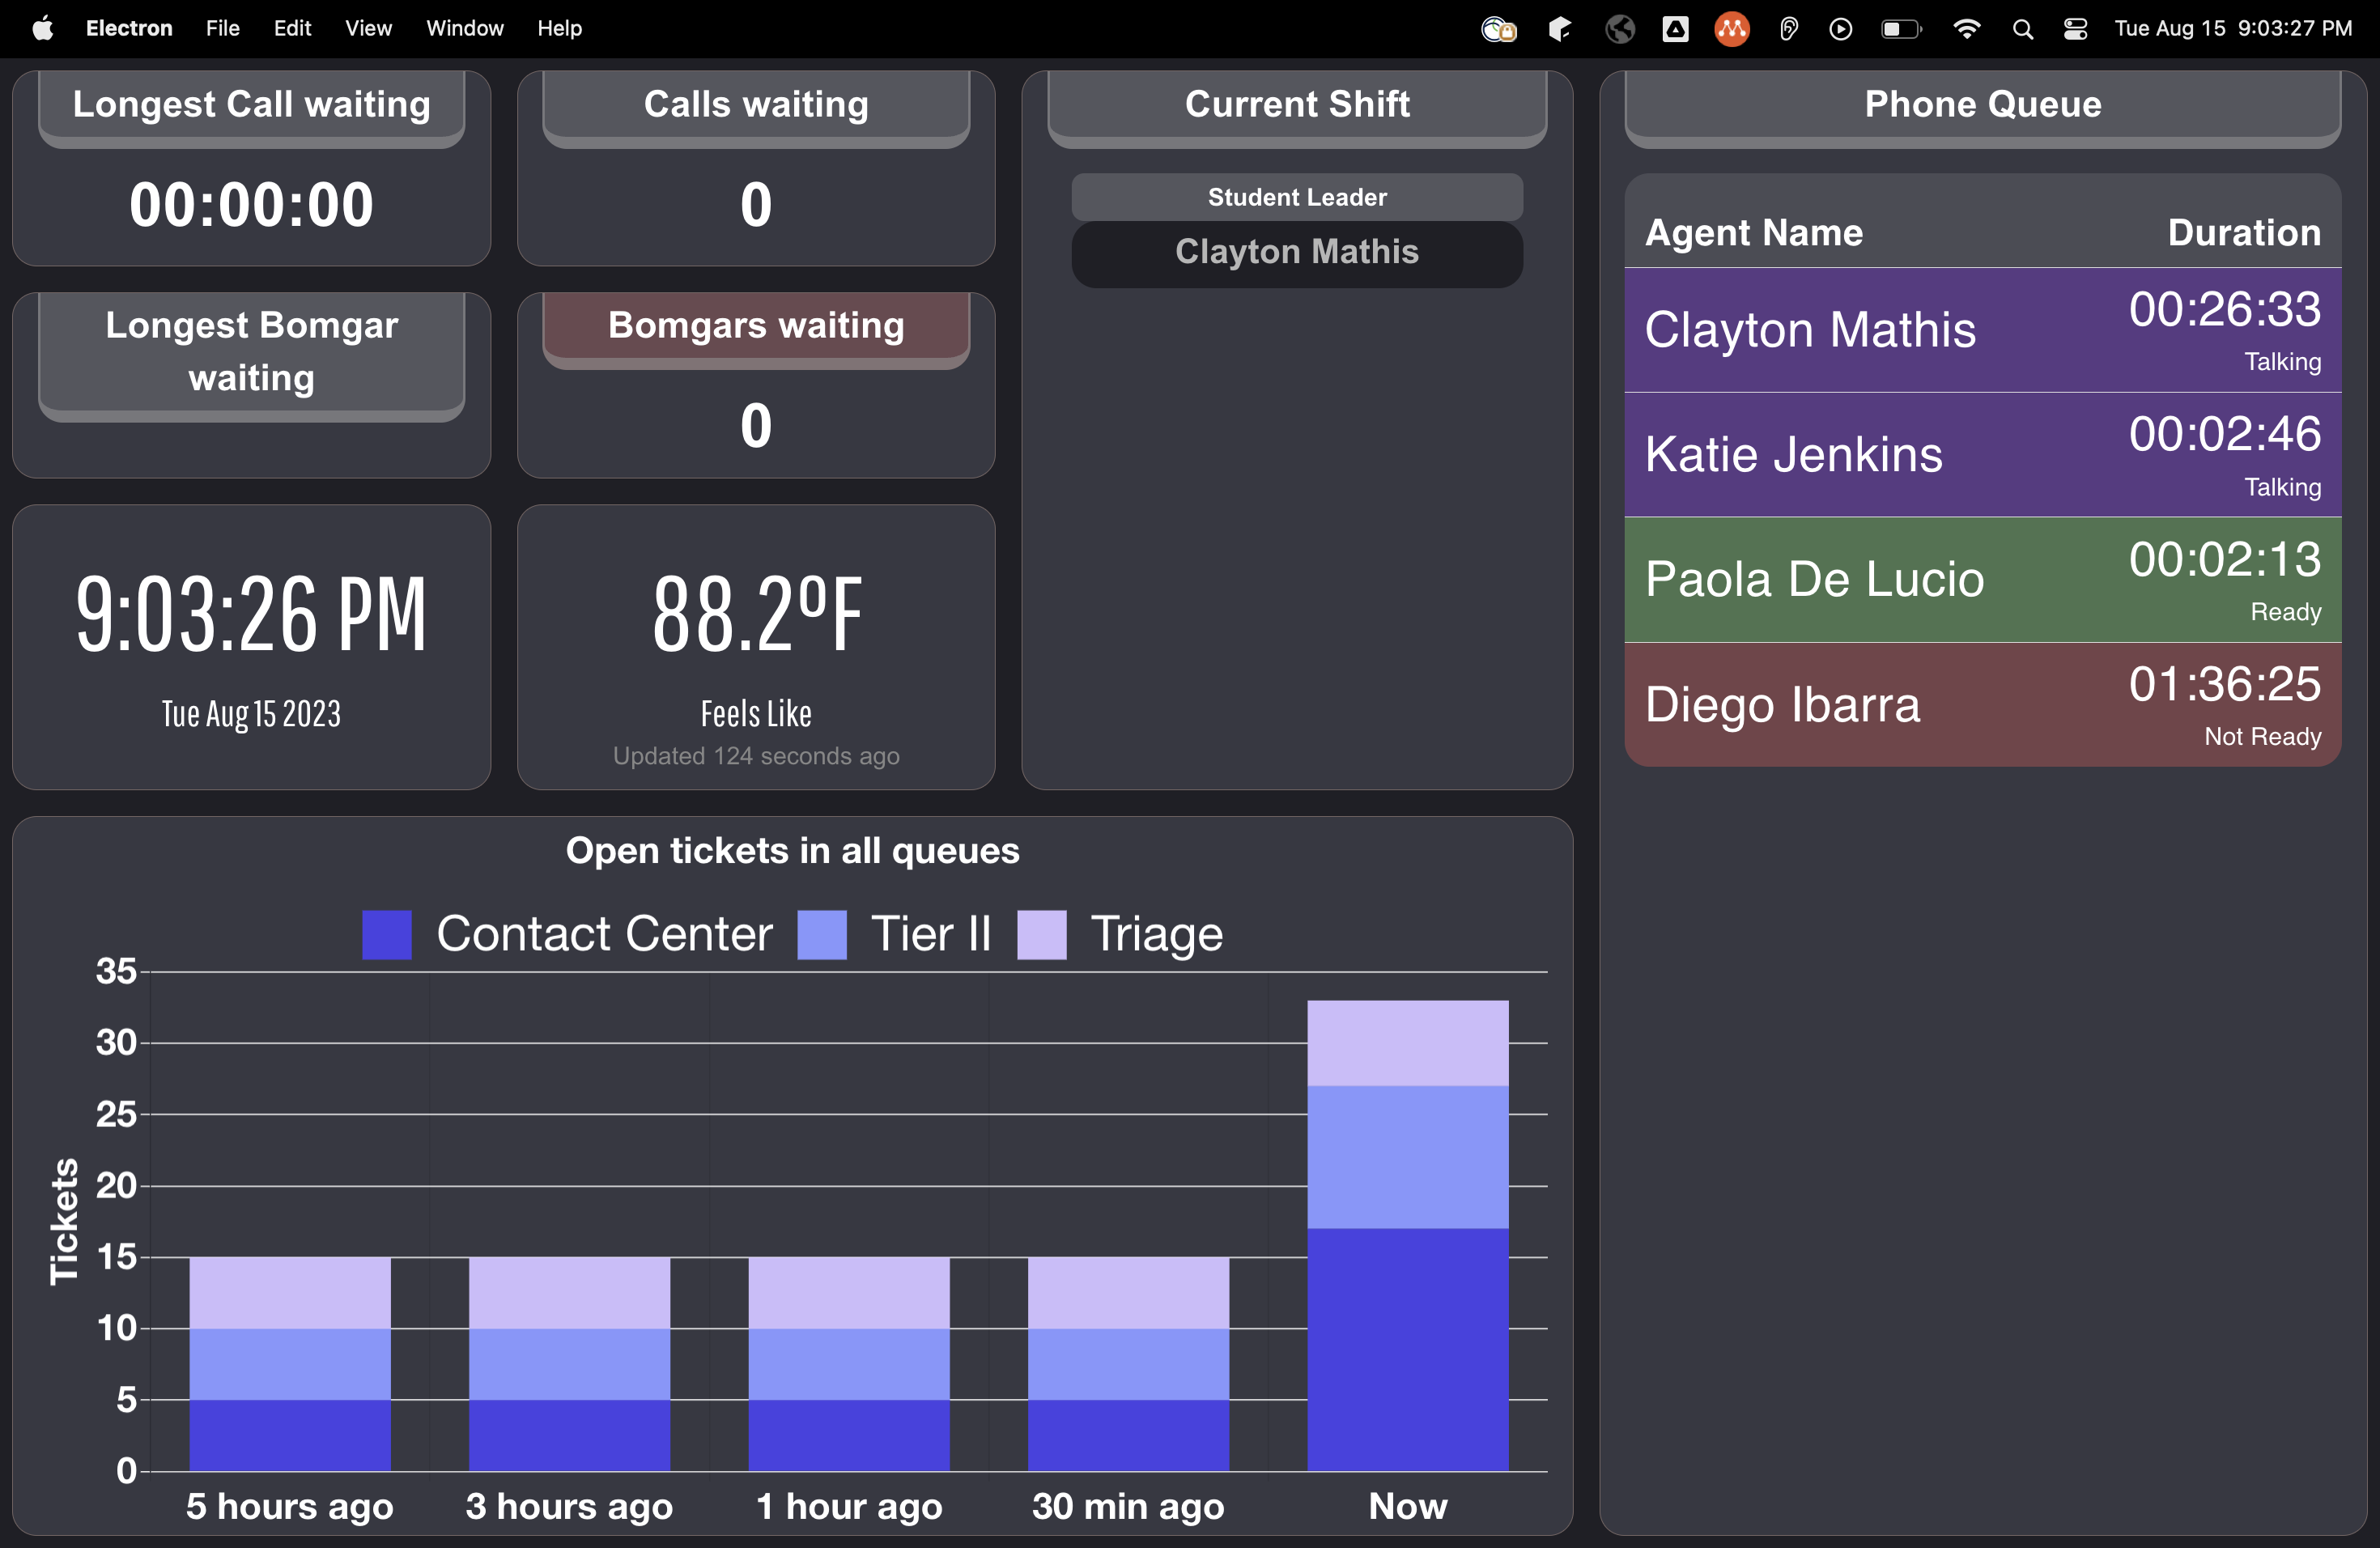This screenshot has width=2380, height=1548.
Task: Click the Wi-Fi status icon
Action: point(1966,29)
